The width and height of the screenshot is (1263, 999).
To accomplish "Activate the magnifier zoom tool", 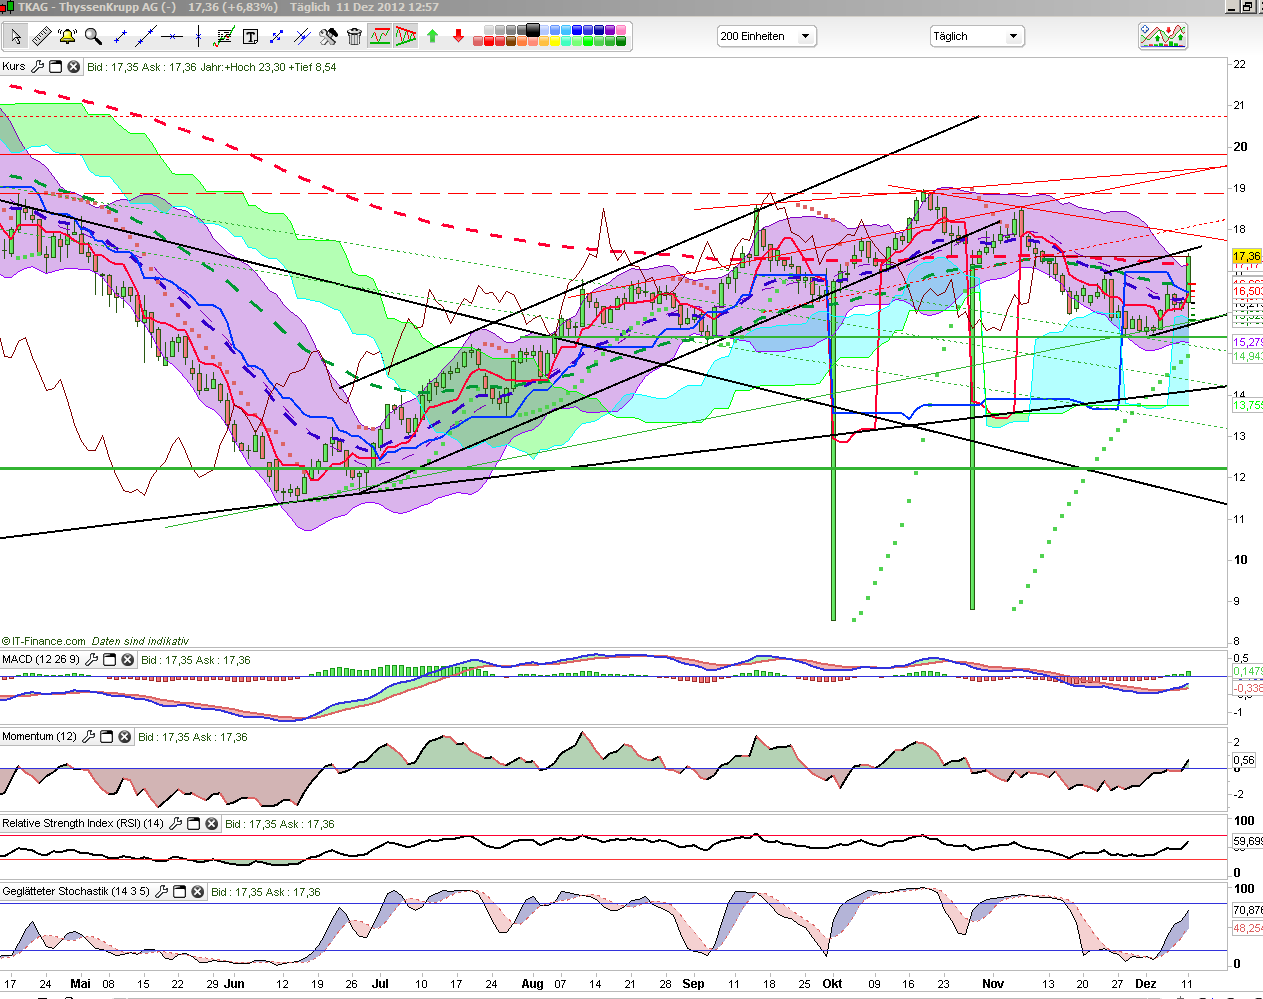I will [x=93, y=36].
